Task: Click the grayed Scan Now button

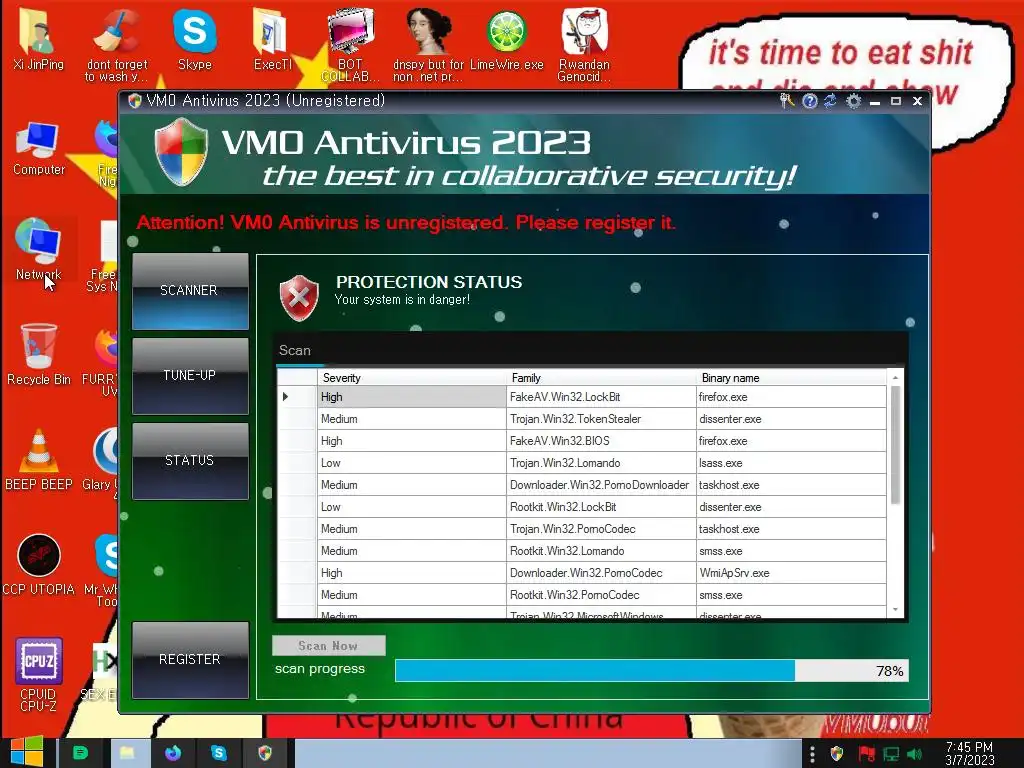Action: coord(328,646)
